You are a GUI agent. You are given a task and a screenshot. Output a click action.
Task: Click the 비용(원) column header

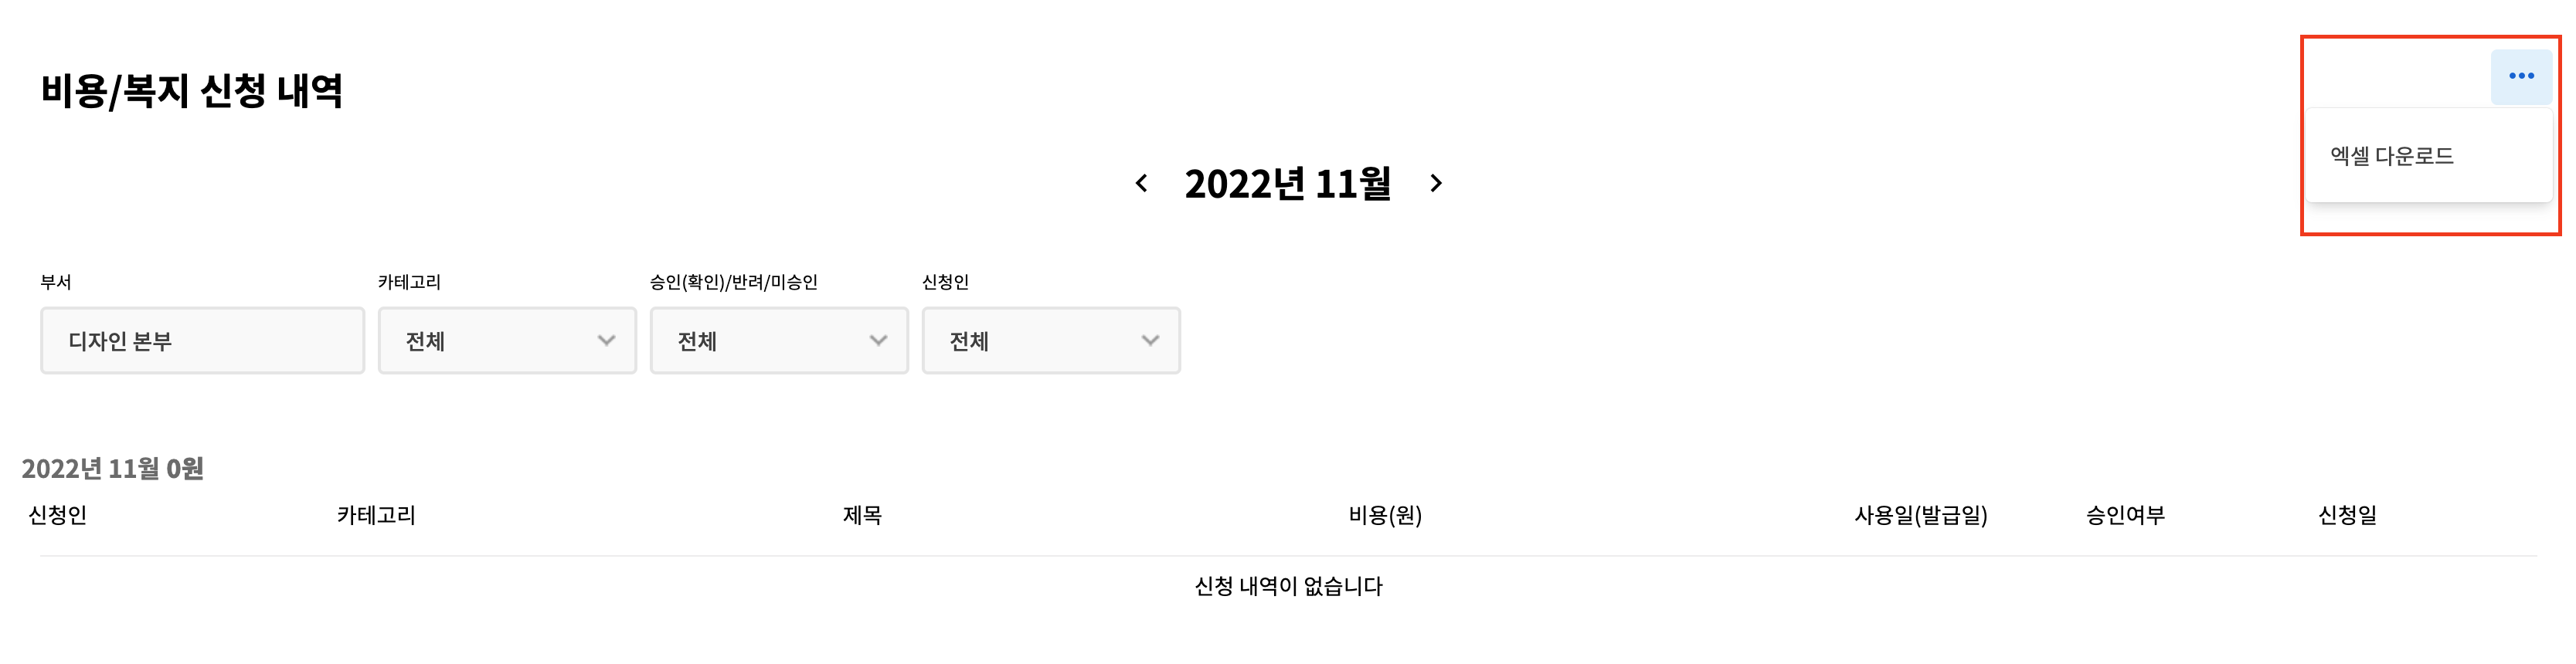1385,515
